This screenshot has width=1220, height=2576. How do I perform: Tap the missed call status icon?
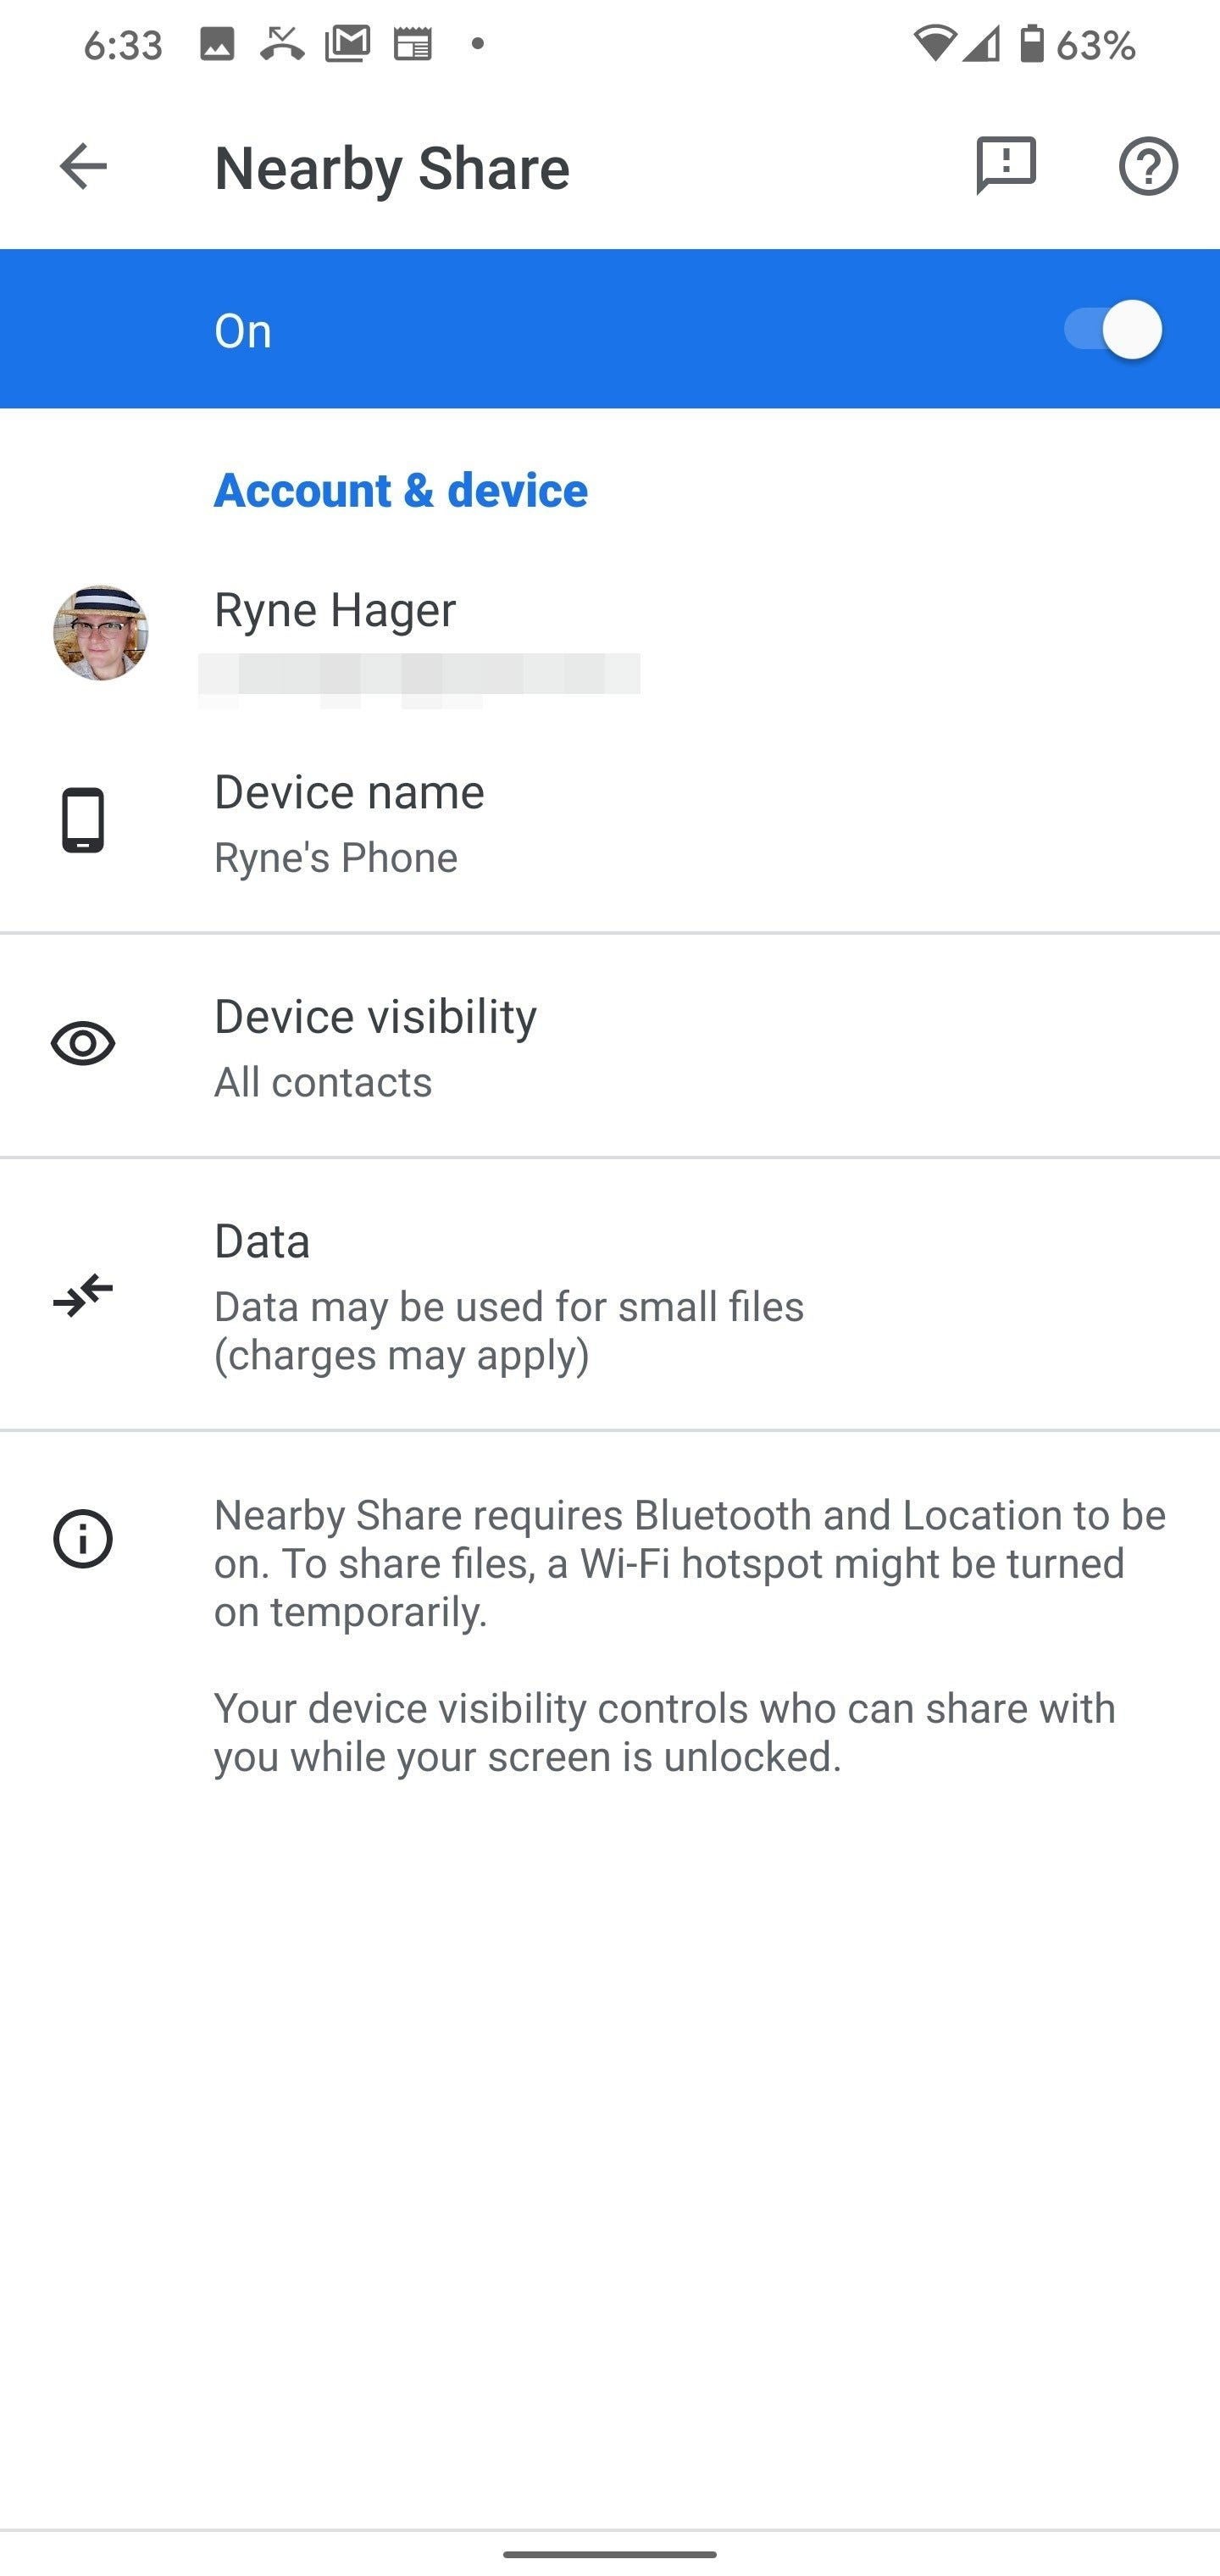282,44
